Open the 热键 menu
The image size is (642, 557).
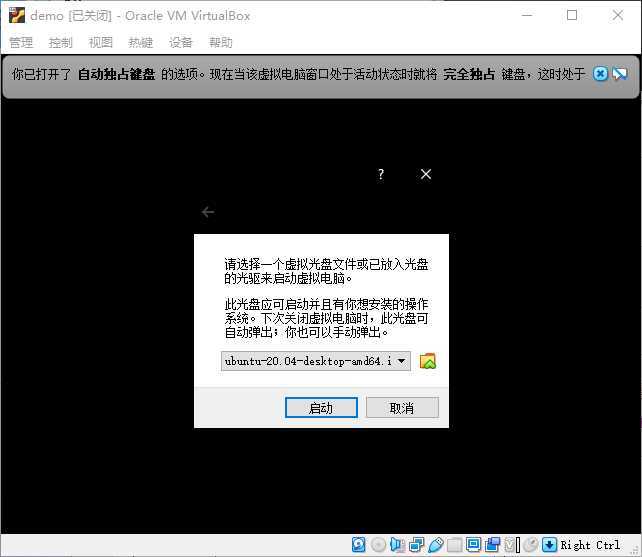click(140, 42)
